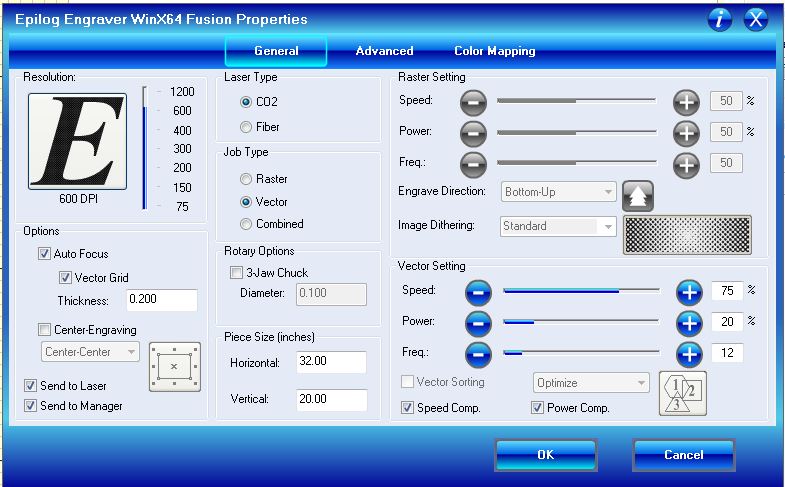This screenshot has width=785, height=487.
Task: Click the Vector Sorting checkbox
Action: tap(408, 382)
